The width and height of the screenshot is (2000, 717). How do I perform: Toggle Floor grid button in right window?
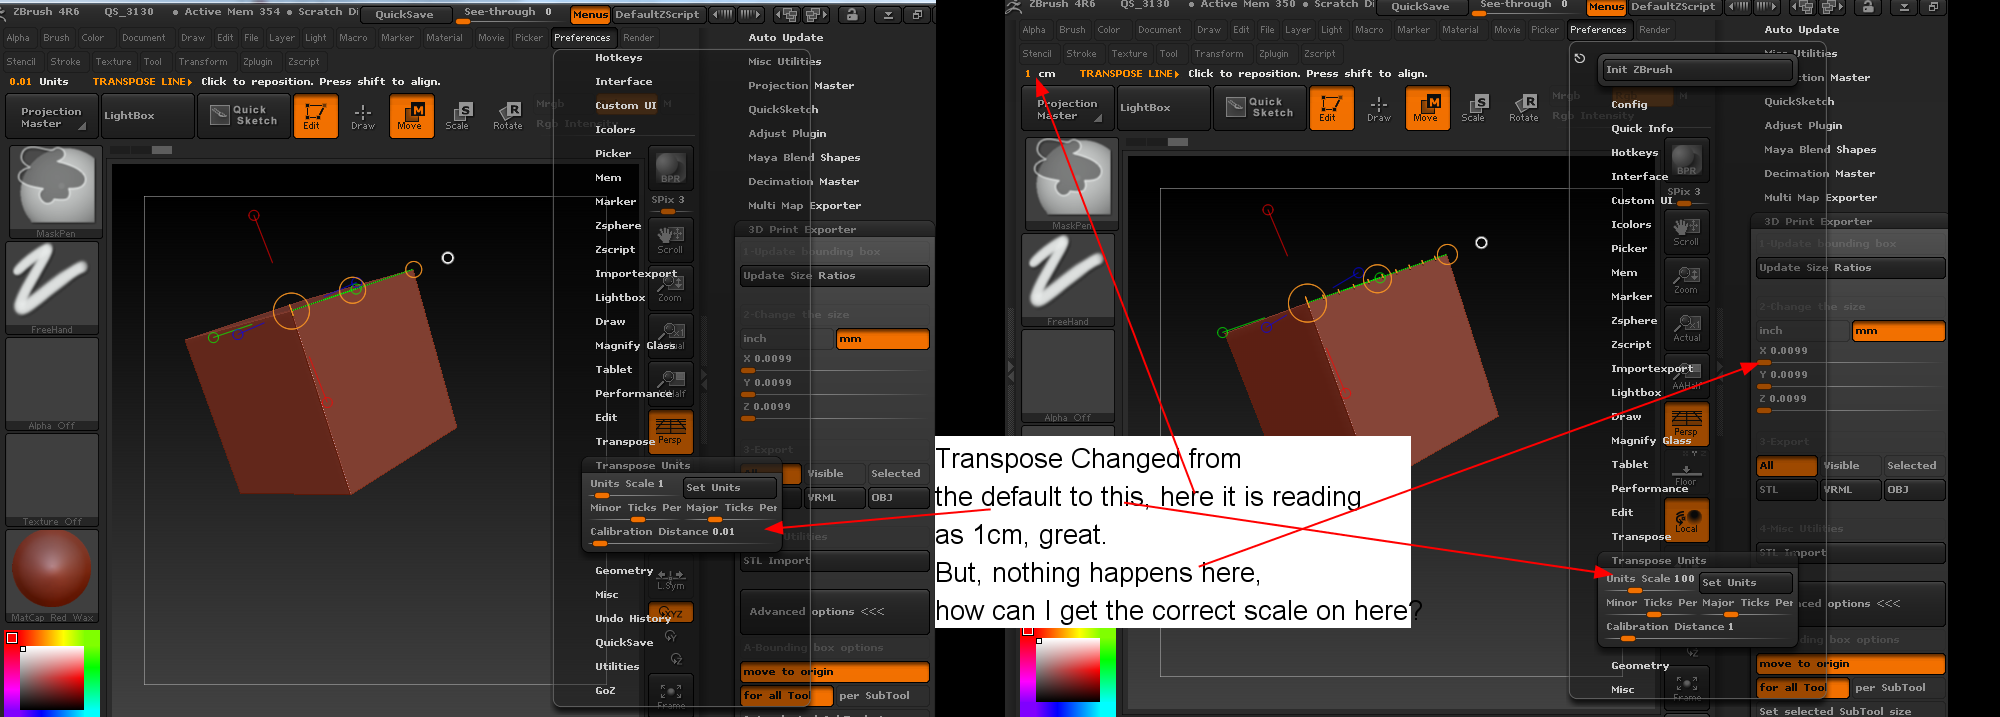pyautogui.click(x=1686, y=472)
